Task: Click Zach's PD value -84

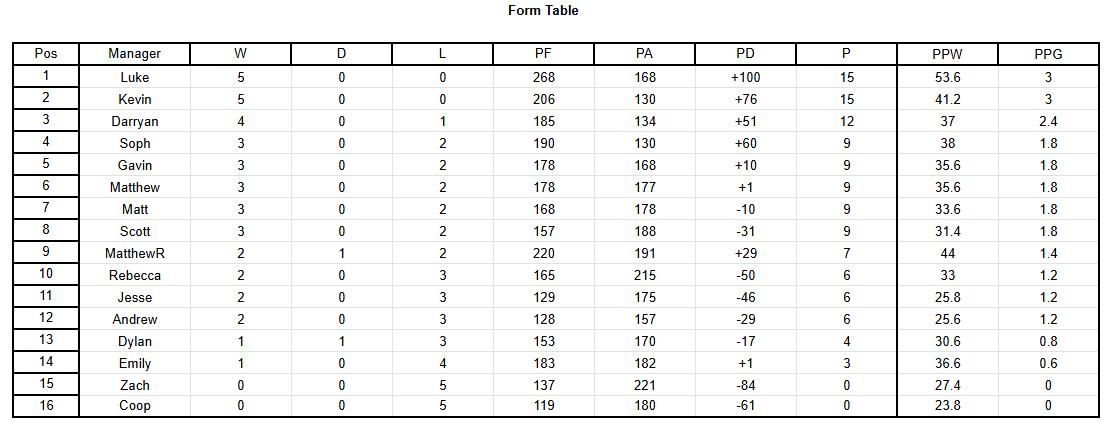Action: point(746,384)
